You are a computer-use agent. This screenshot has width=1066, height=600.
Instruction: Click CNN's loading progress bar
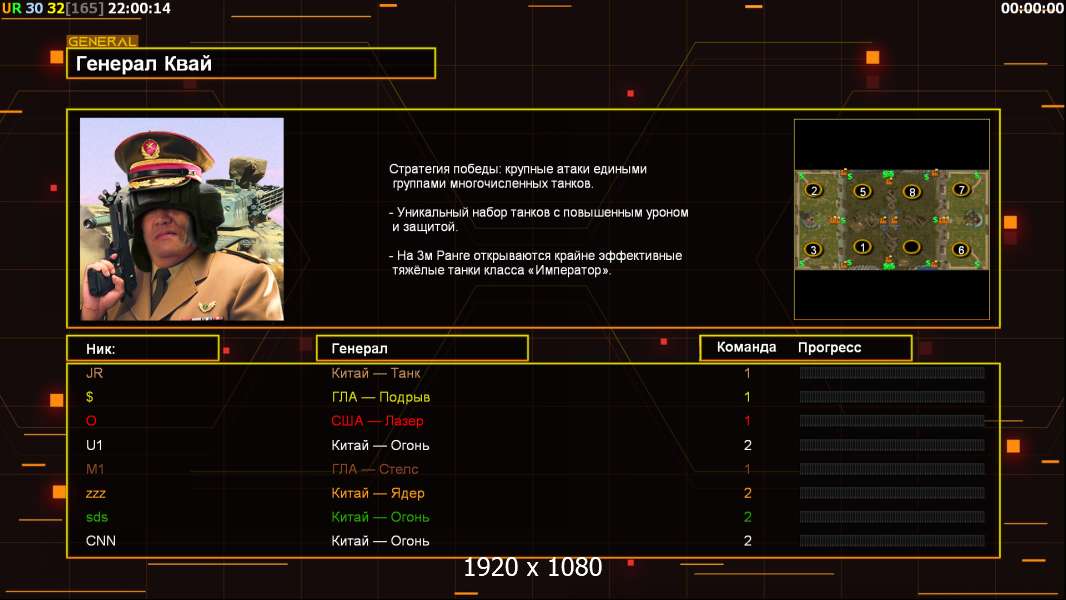(892, 541)
